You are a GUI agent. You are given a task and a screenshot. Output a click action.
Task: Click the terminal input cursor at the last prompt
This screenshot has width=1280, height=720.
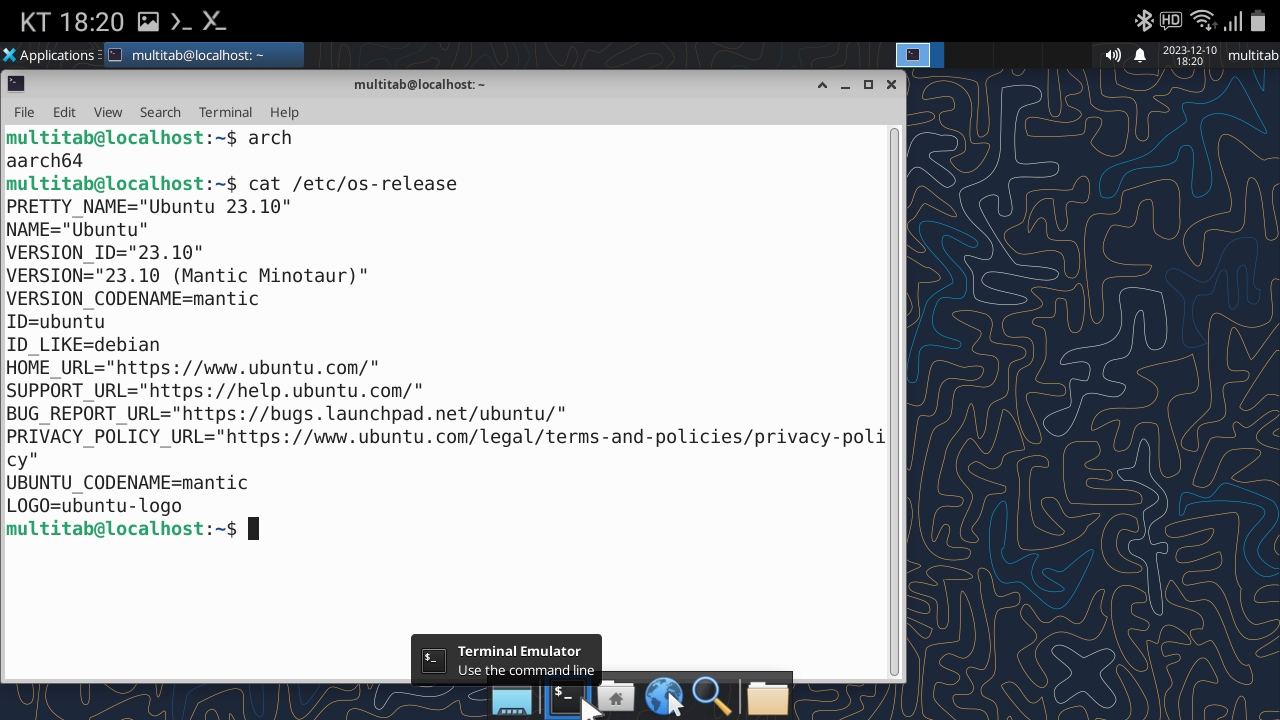click(x=253, y=528)
